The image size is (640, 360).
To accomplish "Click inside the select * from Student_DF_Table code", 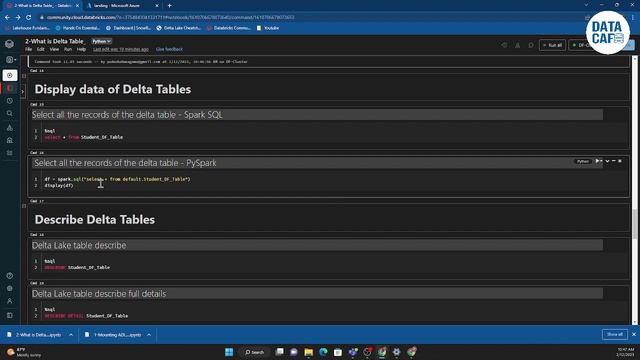I will (x=84, y=137).
